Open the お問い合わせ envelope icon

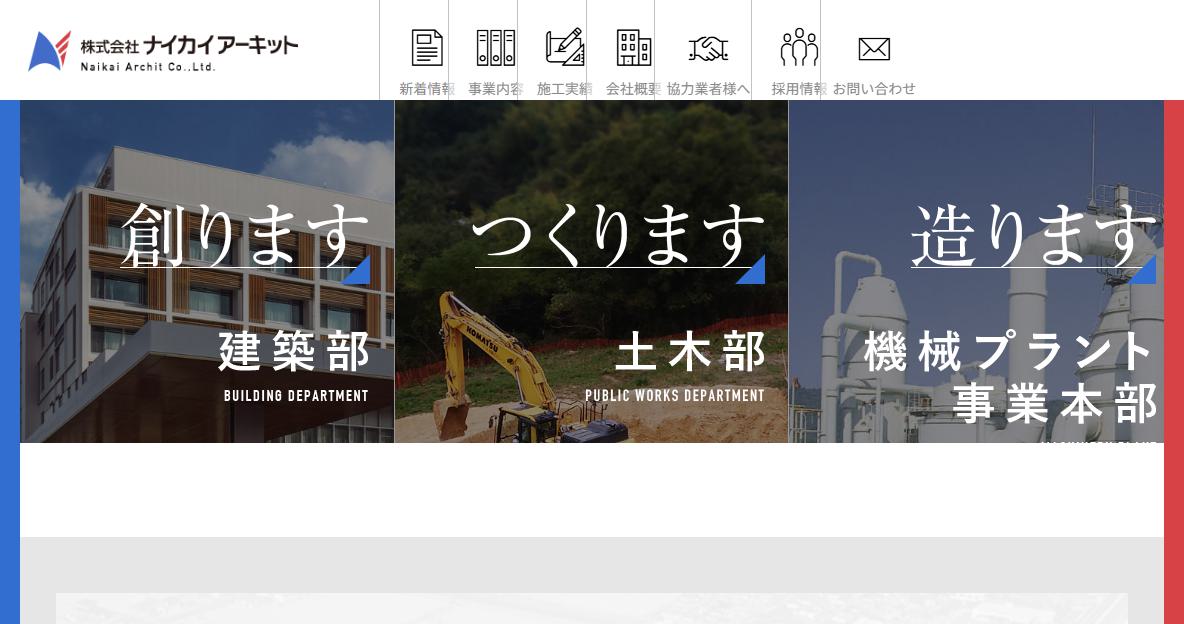click(874, 49)
